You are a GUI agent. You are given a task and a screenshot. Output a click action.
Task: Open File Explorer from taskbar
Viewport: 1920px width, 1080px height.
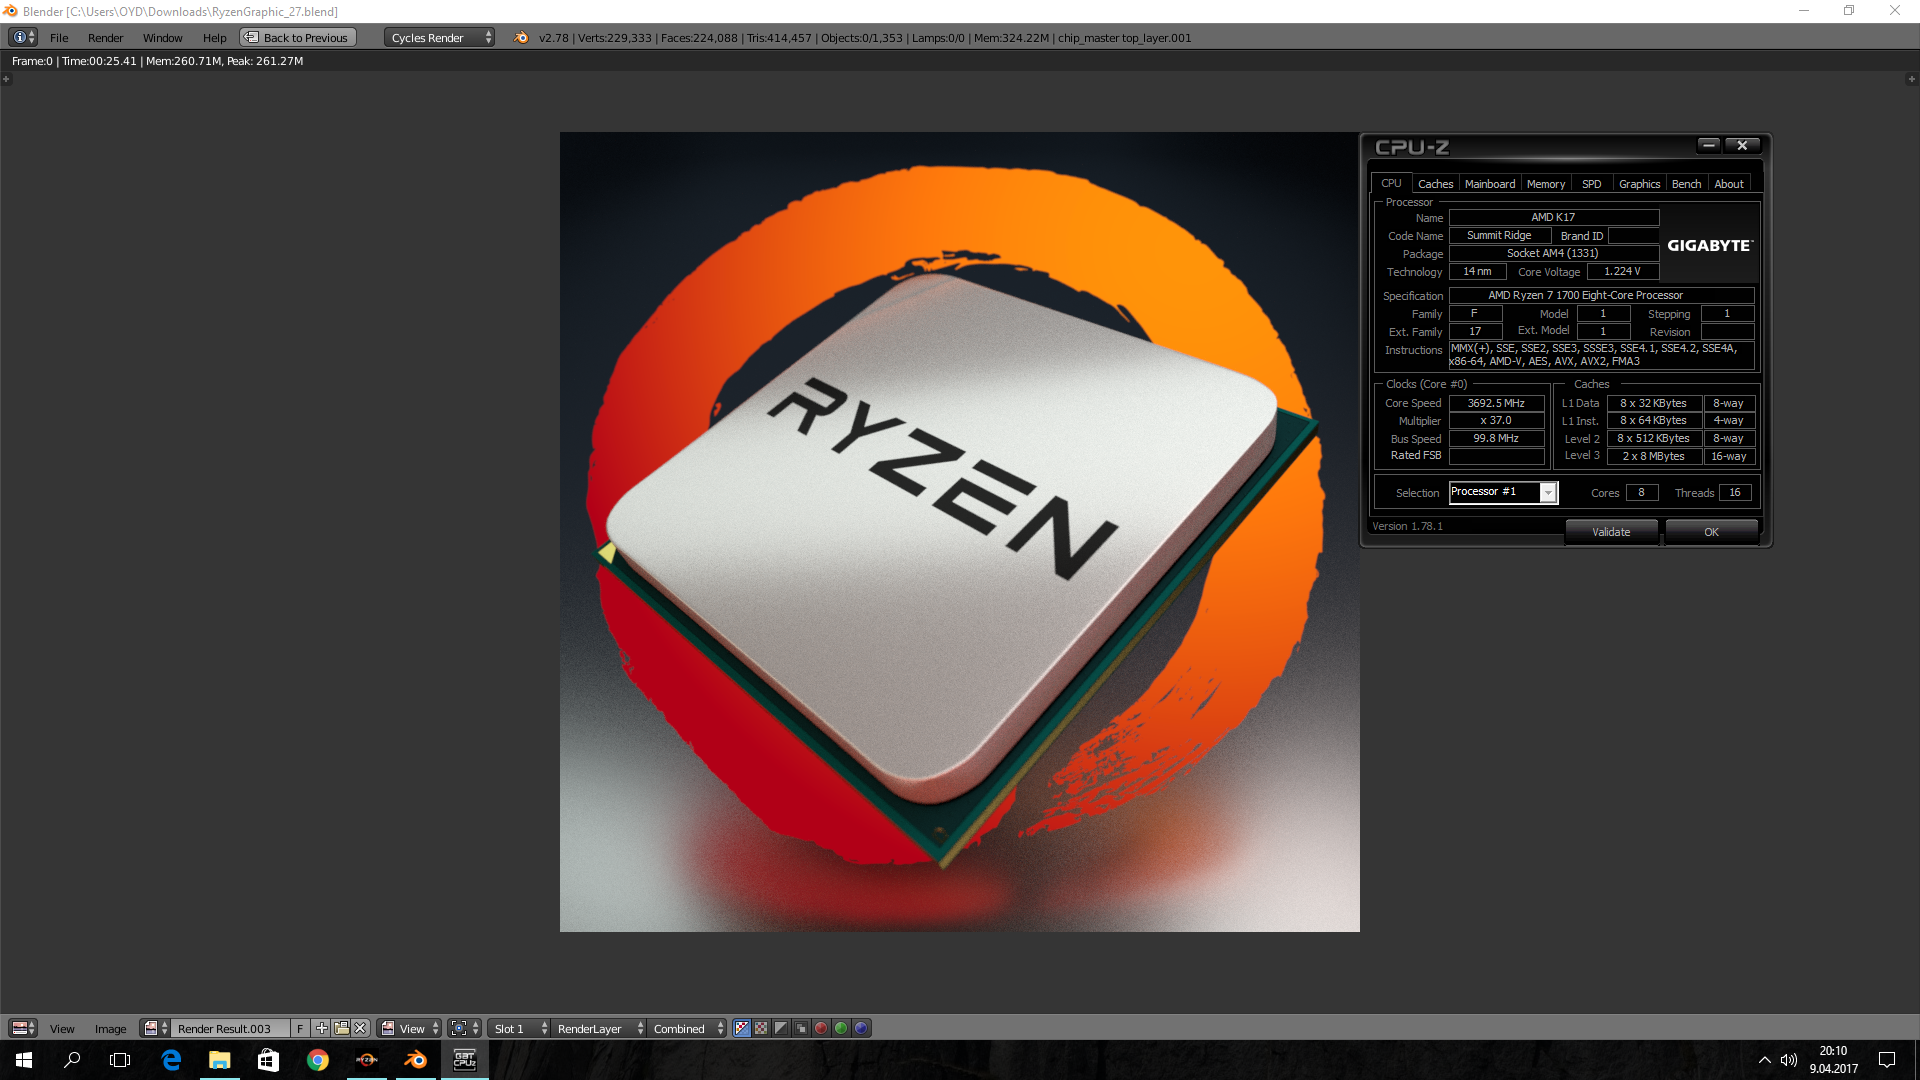tap(219, 1060)
